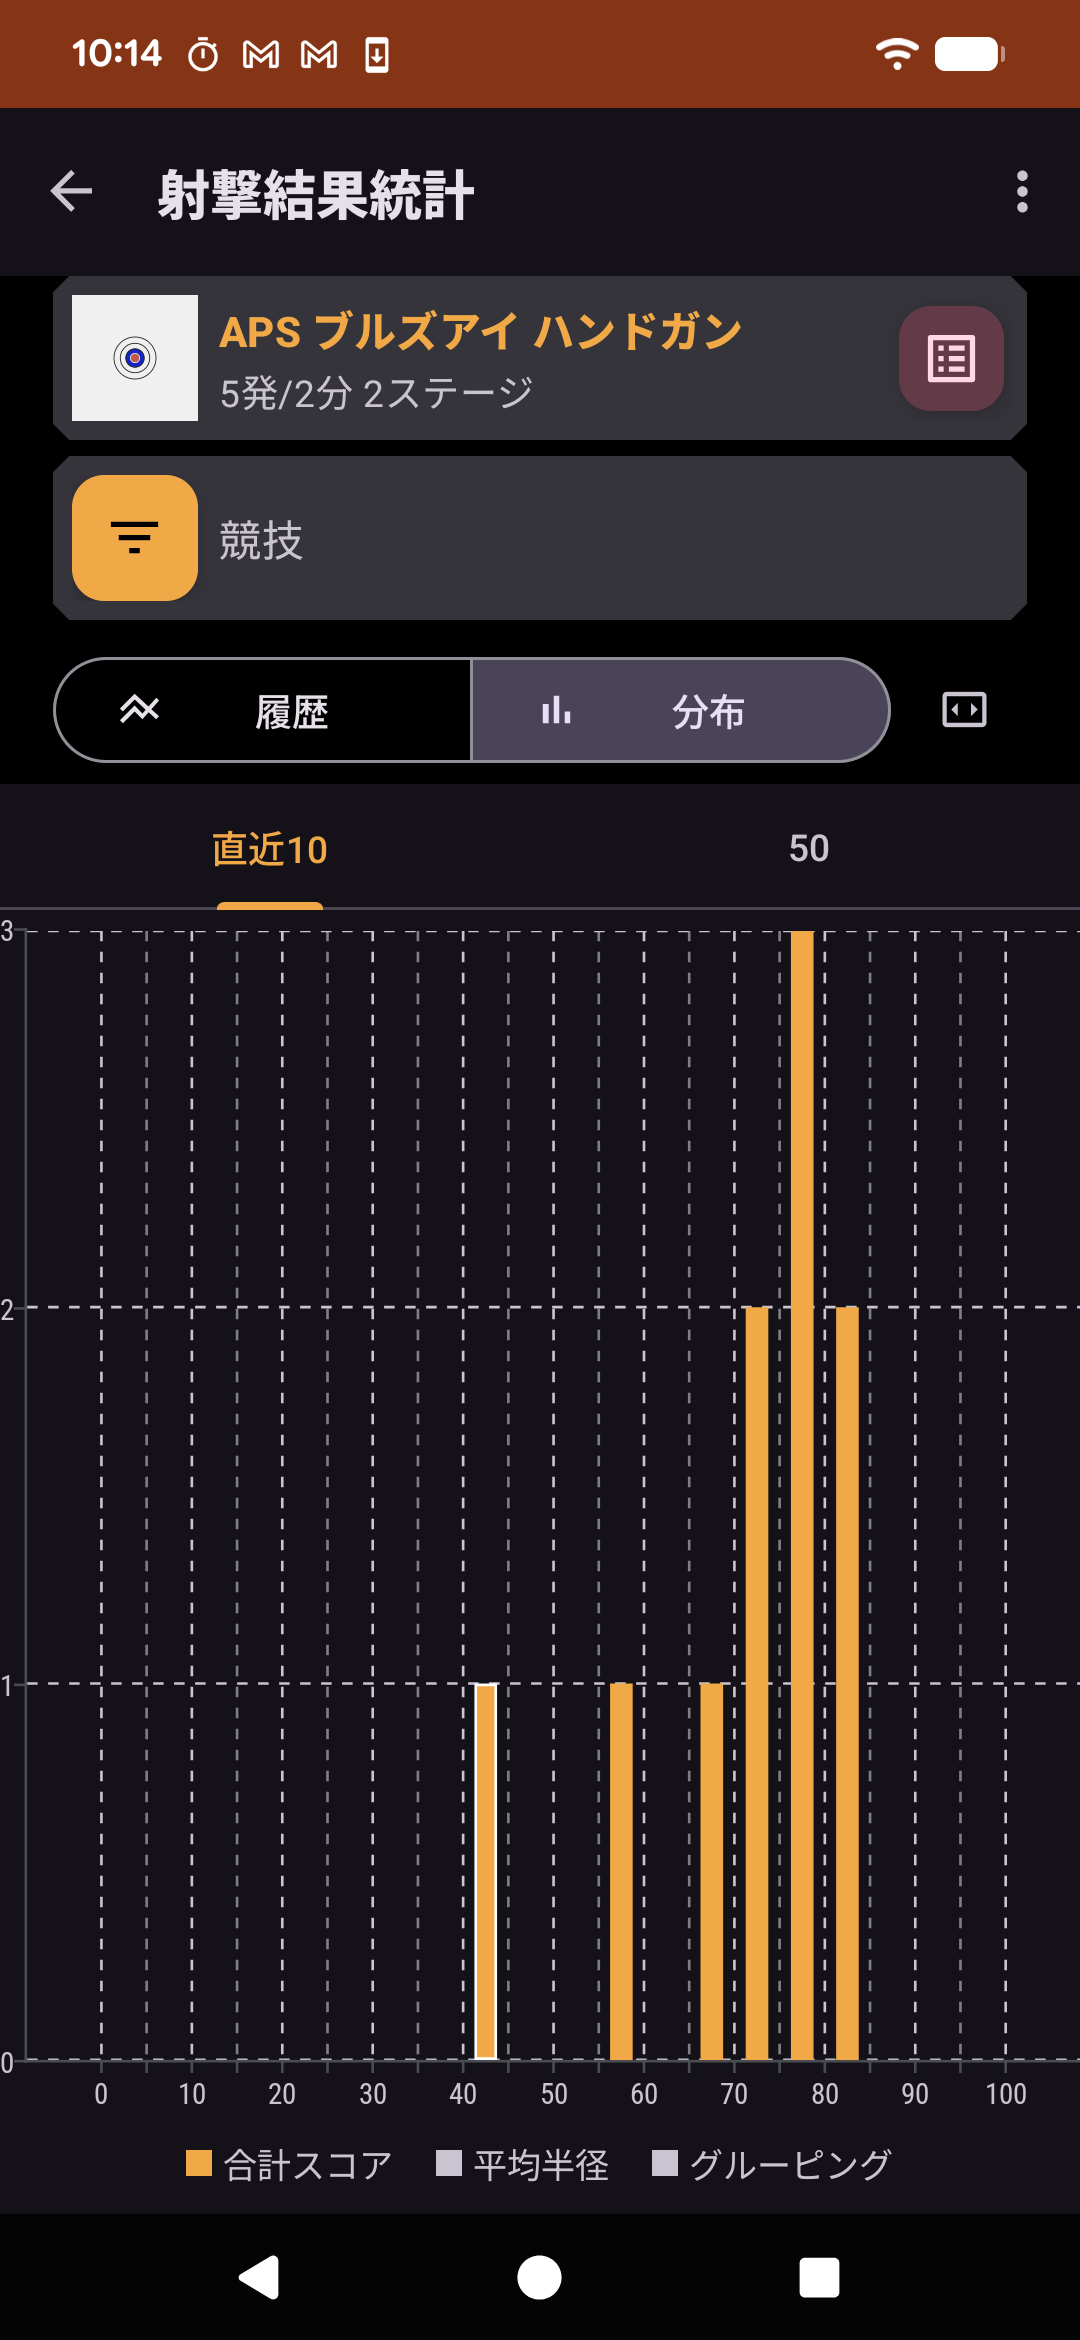Viewport: 1080px width, 2340px height.
Task: Open the orange filter button
Action: (135, 538)
